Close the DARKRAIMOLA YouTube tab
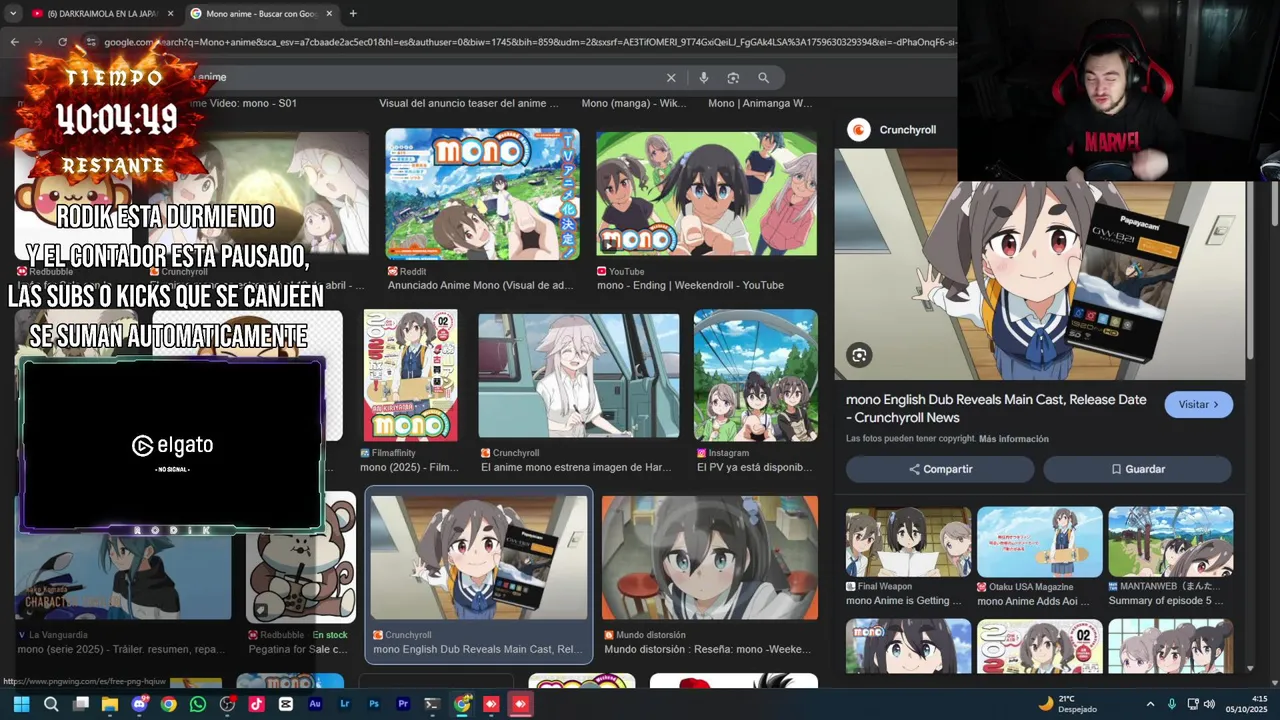This screenshot has width=1280, height=720. [x=170, y=13]
